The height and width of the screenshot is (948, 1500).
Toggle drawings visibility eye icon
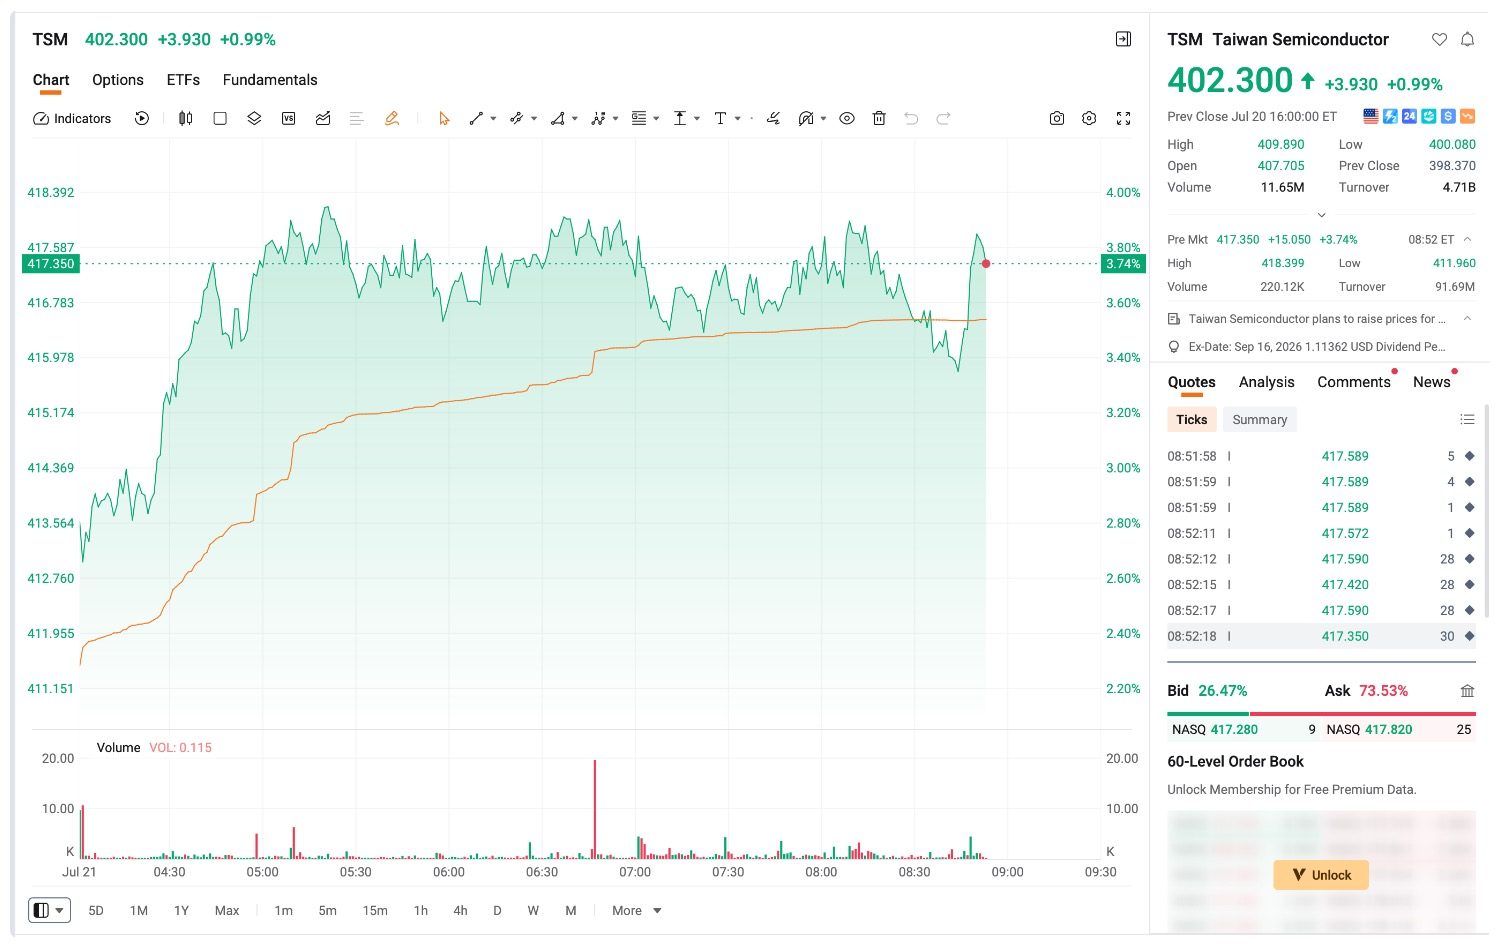[847, 118]
